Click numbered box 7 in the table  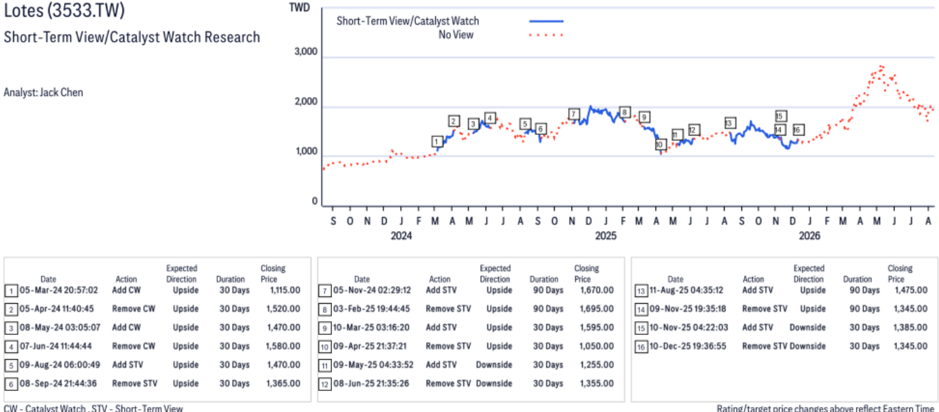point(325,292)
